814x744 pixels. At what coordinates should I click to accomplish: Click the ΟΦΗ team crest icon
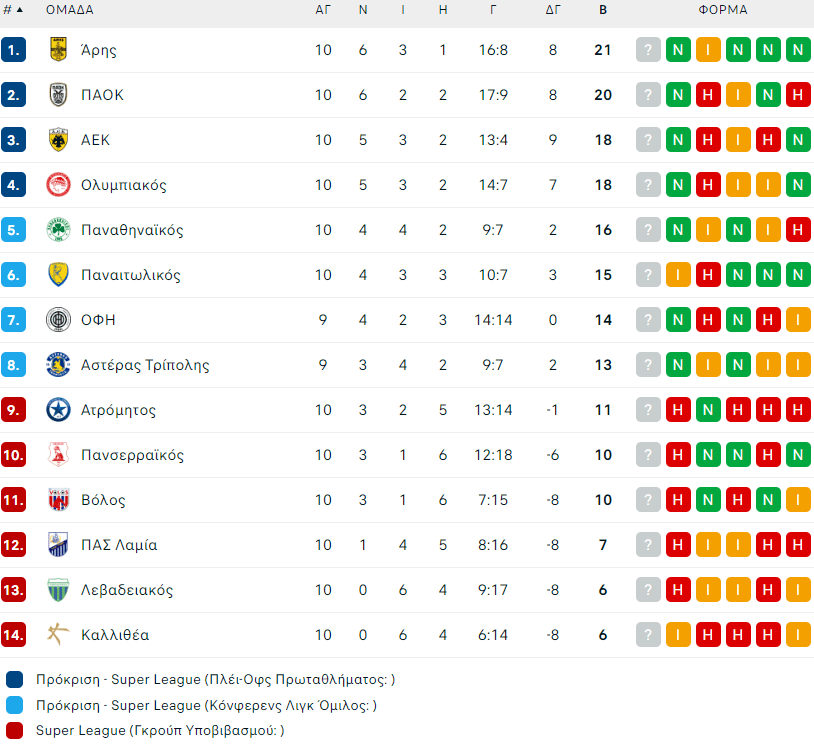(x=58, y=320)
